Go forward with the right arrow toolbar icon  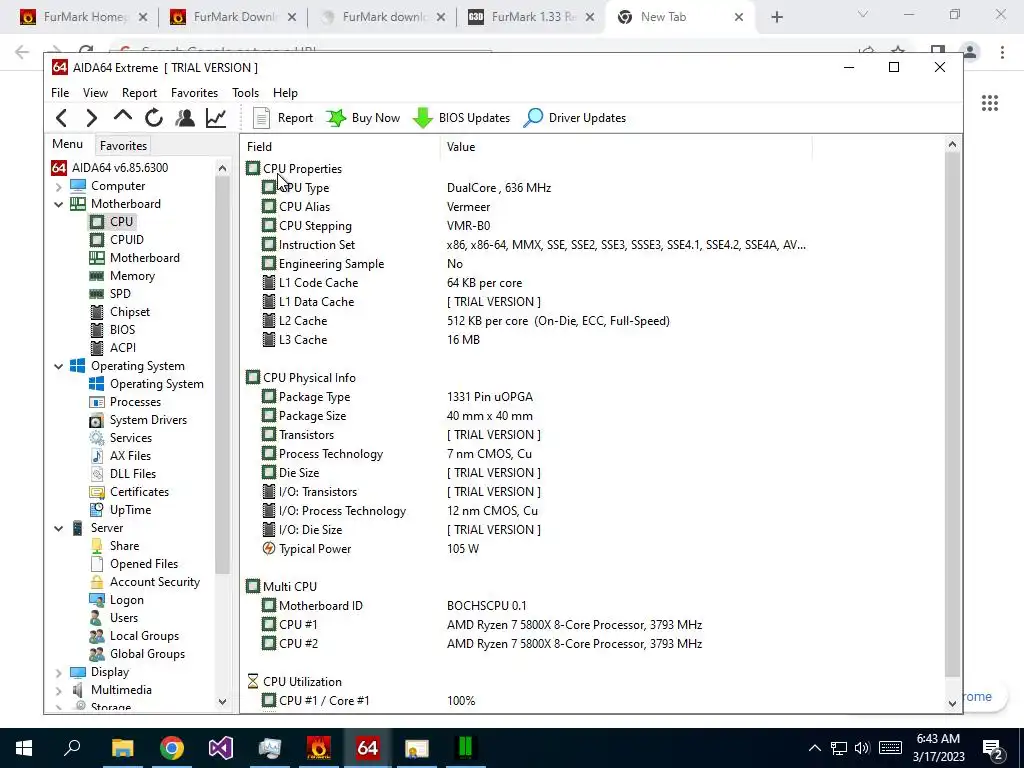pos(91,118)
